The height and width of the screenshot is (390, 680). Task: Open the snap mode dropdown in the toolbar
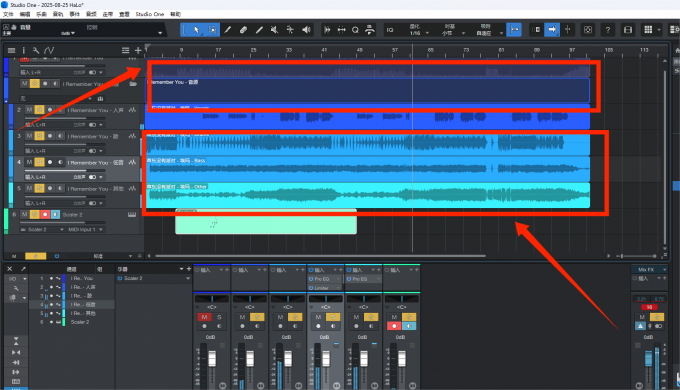pos(501,33)
